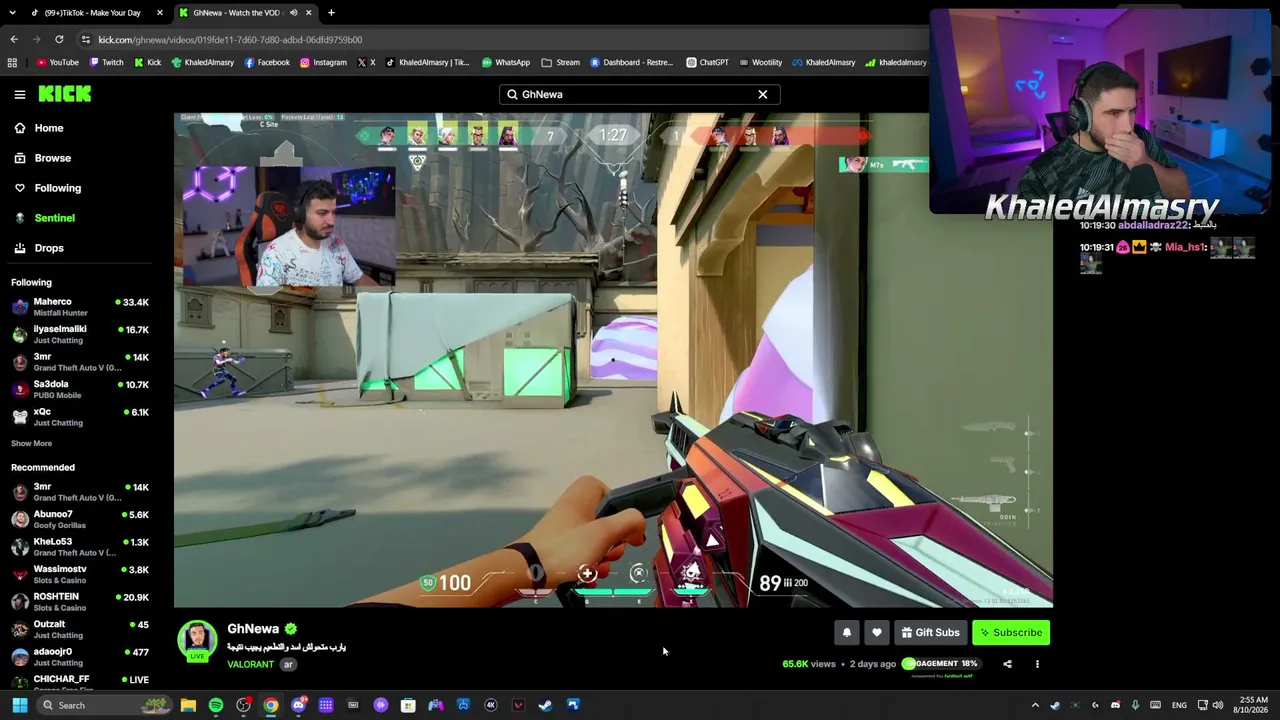The width and height of the screenshot is (1280, 720).
Task: Open the volume control in system tray
Action: coord(1218,705)
